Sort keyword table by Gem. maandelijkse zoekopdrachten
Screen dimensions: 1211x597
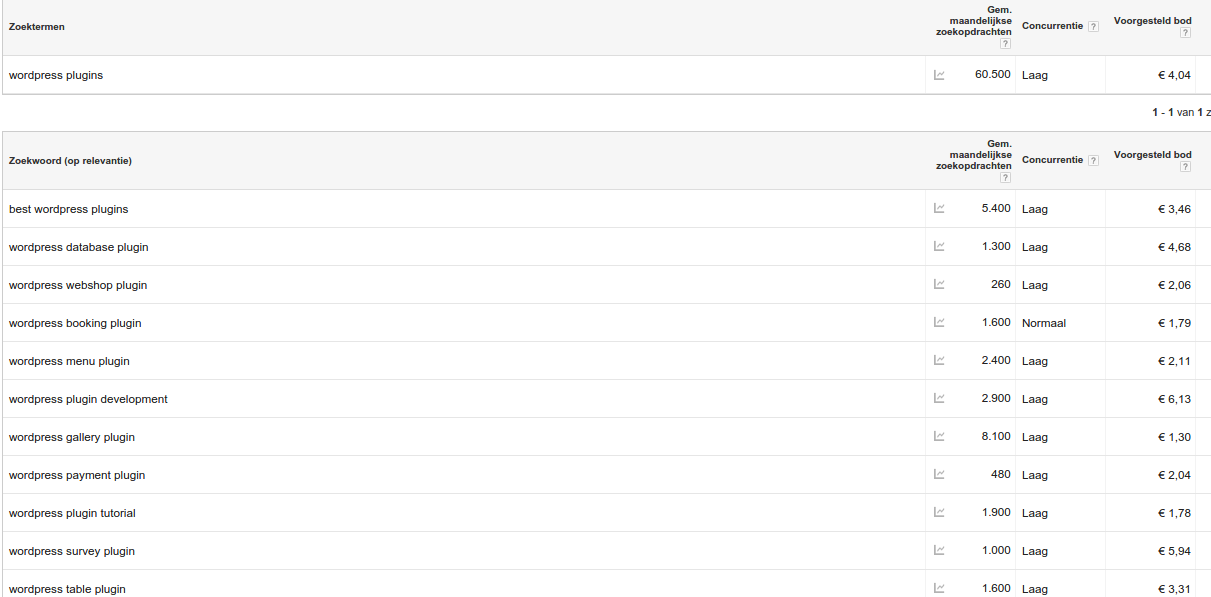coord(973,155)
